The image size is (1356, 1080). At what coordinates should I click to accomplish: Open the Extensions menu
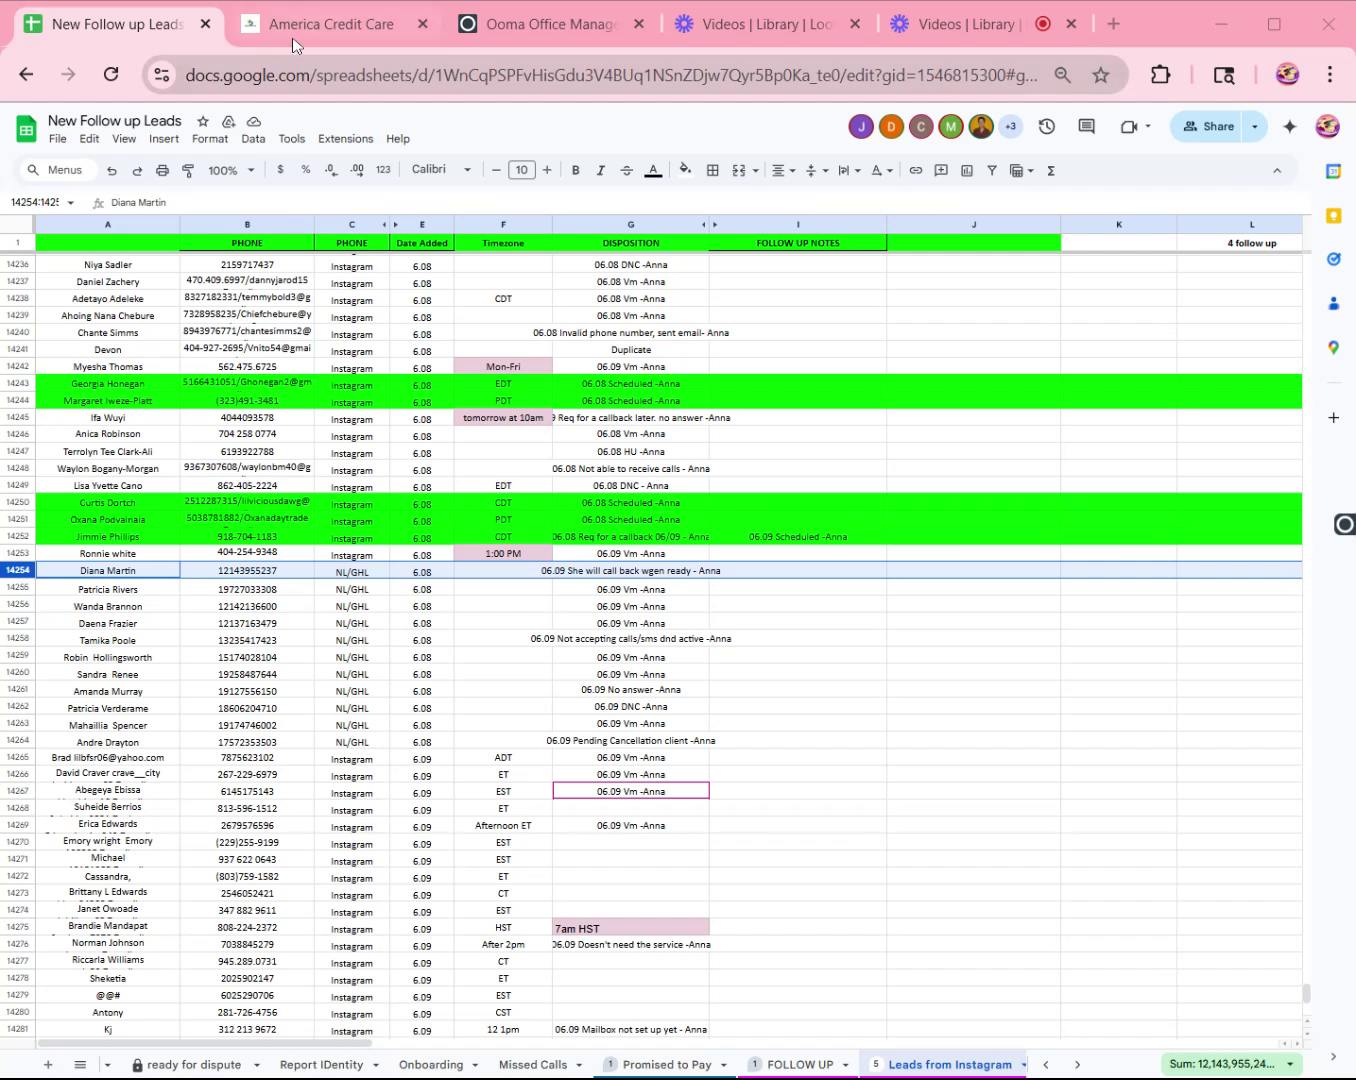[345, 139]
